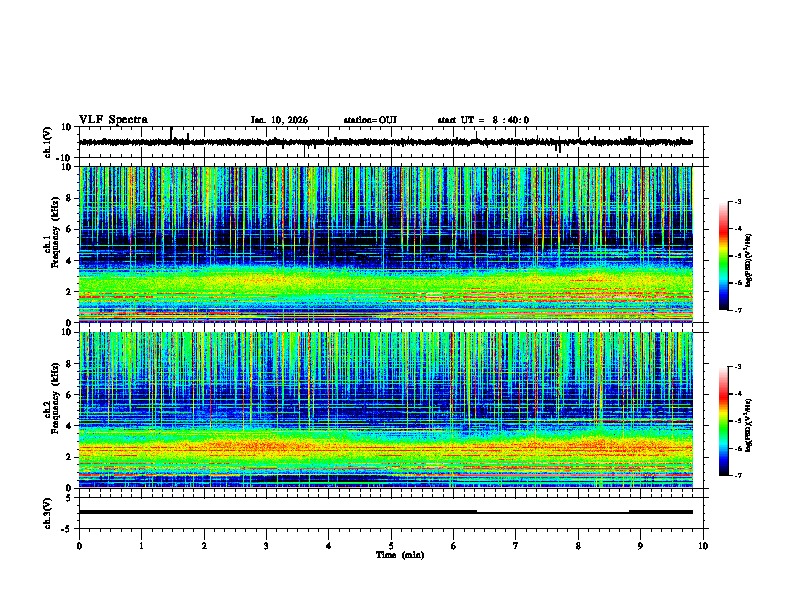Click time-axis tick label "10" at bottom right
Viewport: 792px width, 612px height.
click(703, 546)
